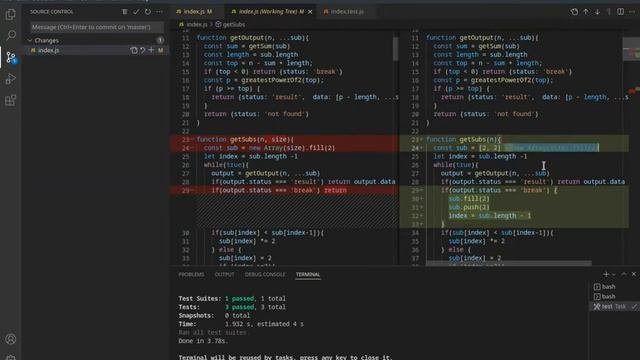
Task: Click the M status on index.js row
Action: 160,50
